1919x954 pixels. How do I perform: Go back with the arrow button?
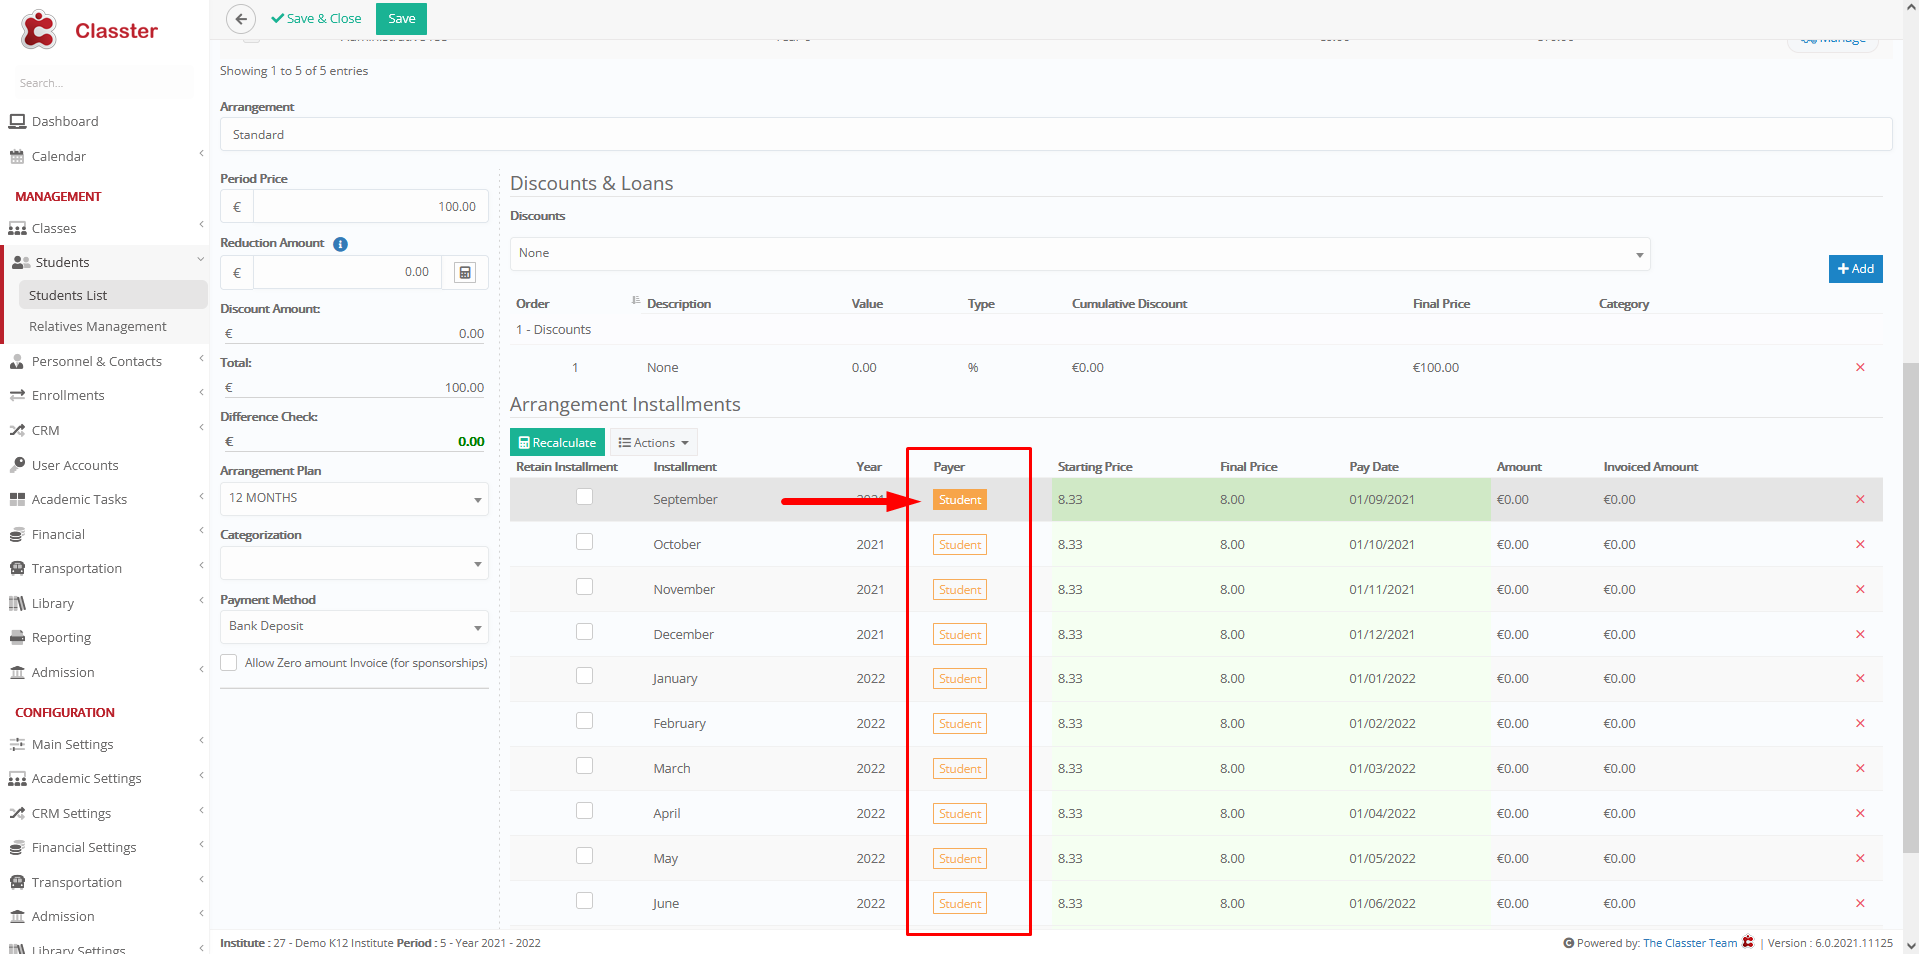pyautogui.click(x=241, y=19)
